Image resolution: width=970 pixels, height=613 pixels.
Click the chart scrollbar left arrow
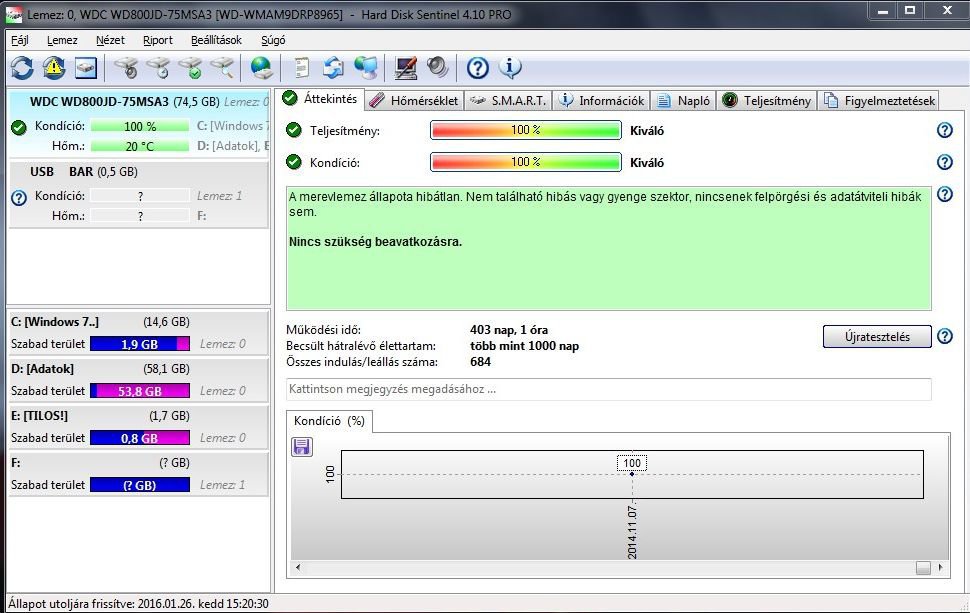click(298, 567)
